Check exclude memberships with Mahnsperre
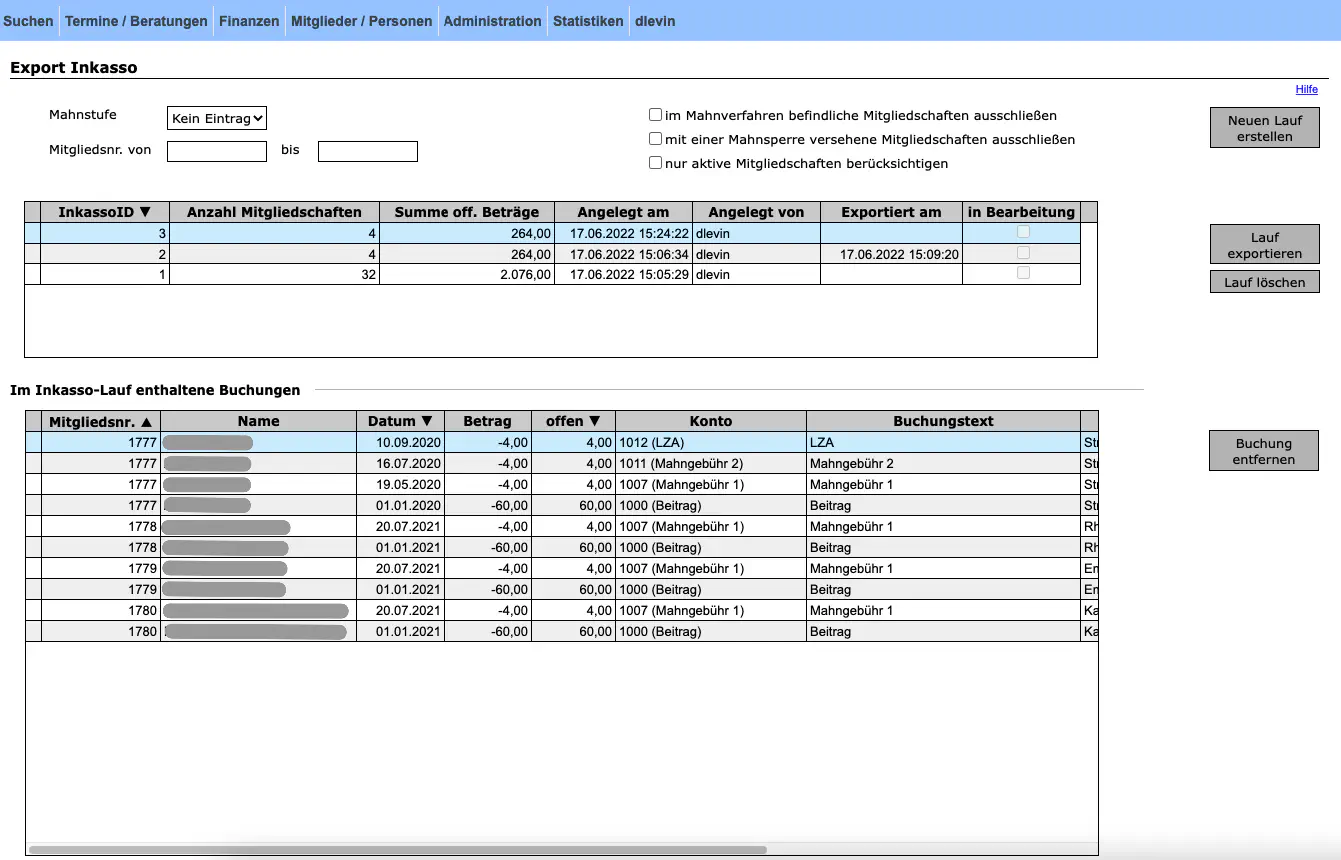This screenshot has width=1341, height=860. [x=656, y=139]
